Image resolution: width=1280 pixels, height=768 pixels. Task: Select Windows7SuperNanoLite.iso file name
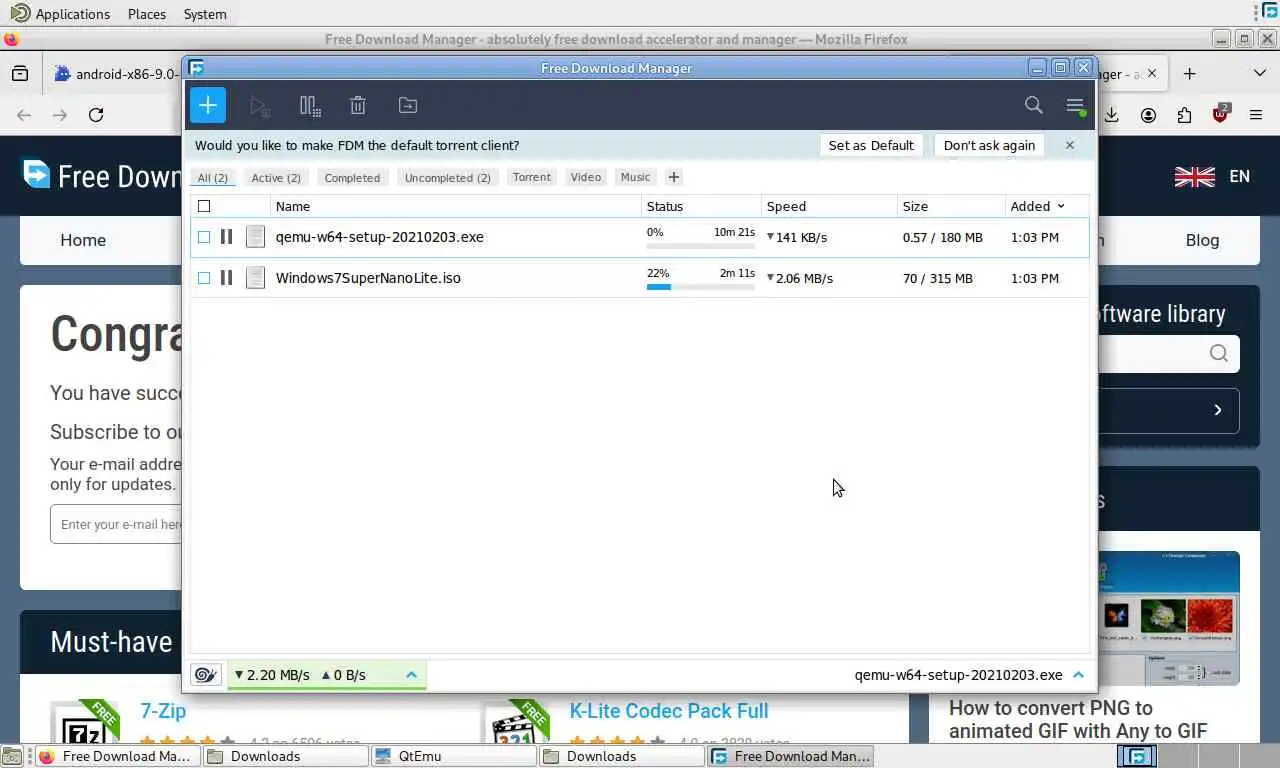tap(368, 278)
